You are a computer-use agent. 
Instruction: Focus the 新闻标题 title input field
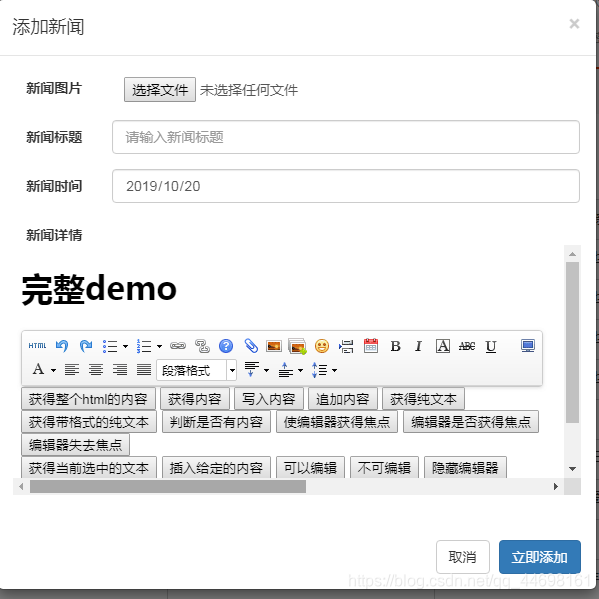tap(346, 137)
